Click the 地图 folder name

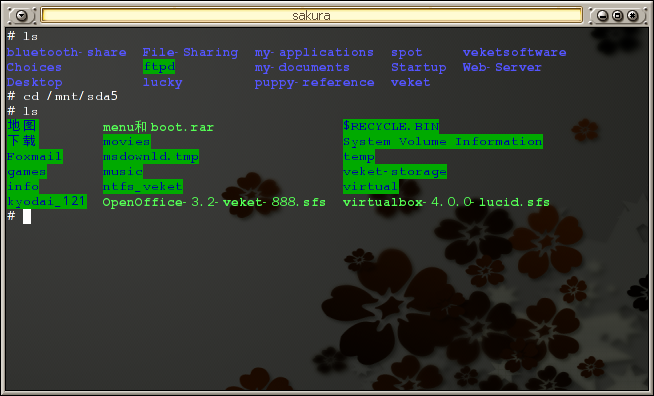click(x=23, y=126)
